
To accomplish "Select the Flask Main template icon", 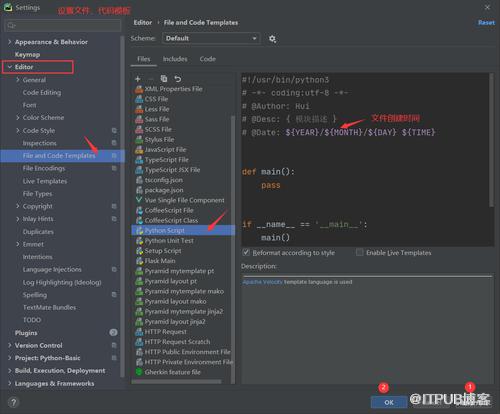I will click(x=139, y=261).
